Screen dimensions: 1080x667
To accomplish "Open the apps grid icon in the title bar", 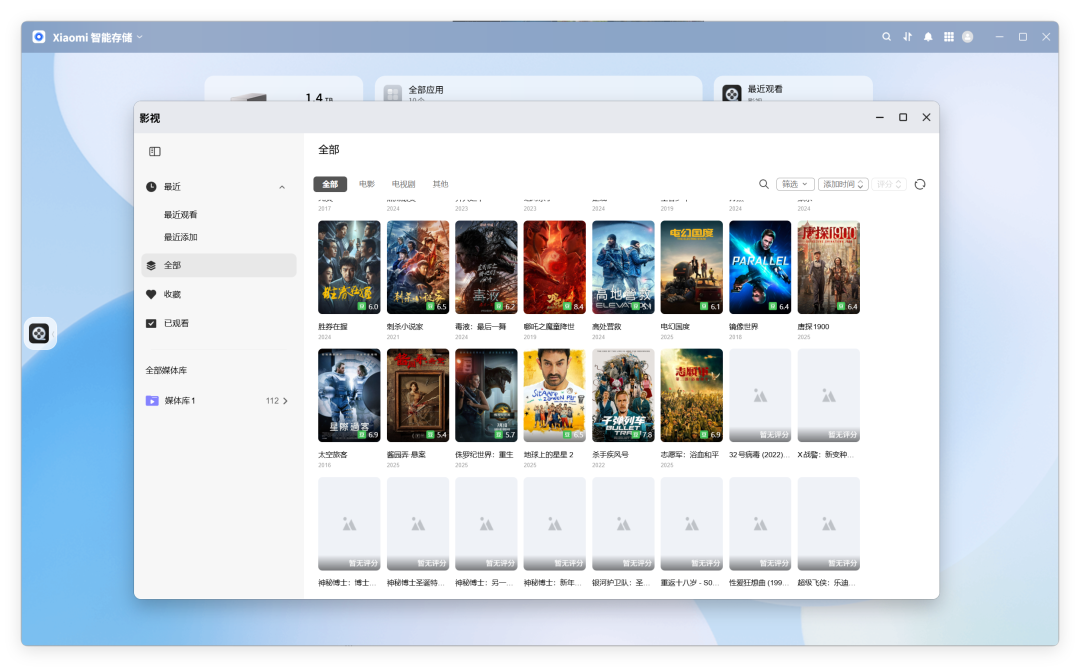I will (x=948, y=37).
